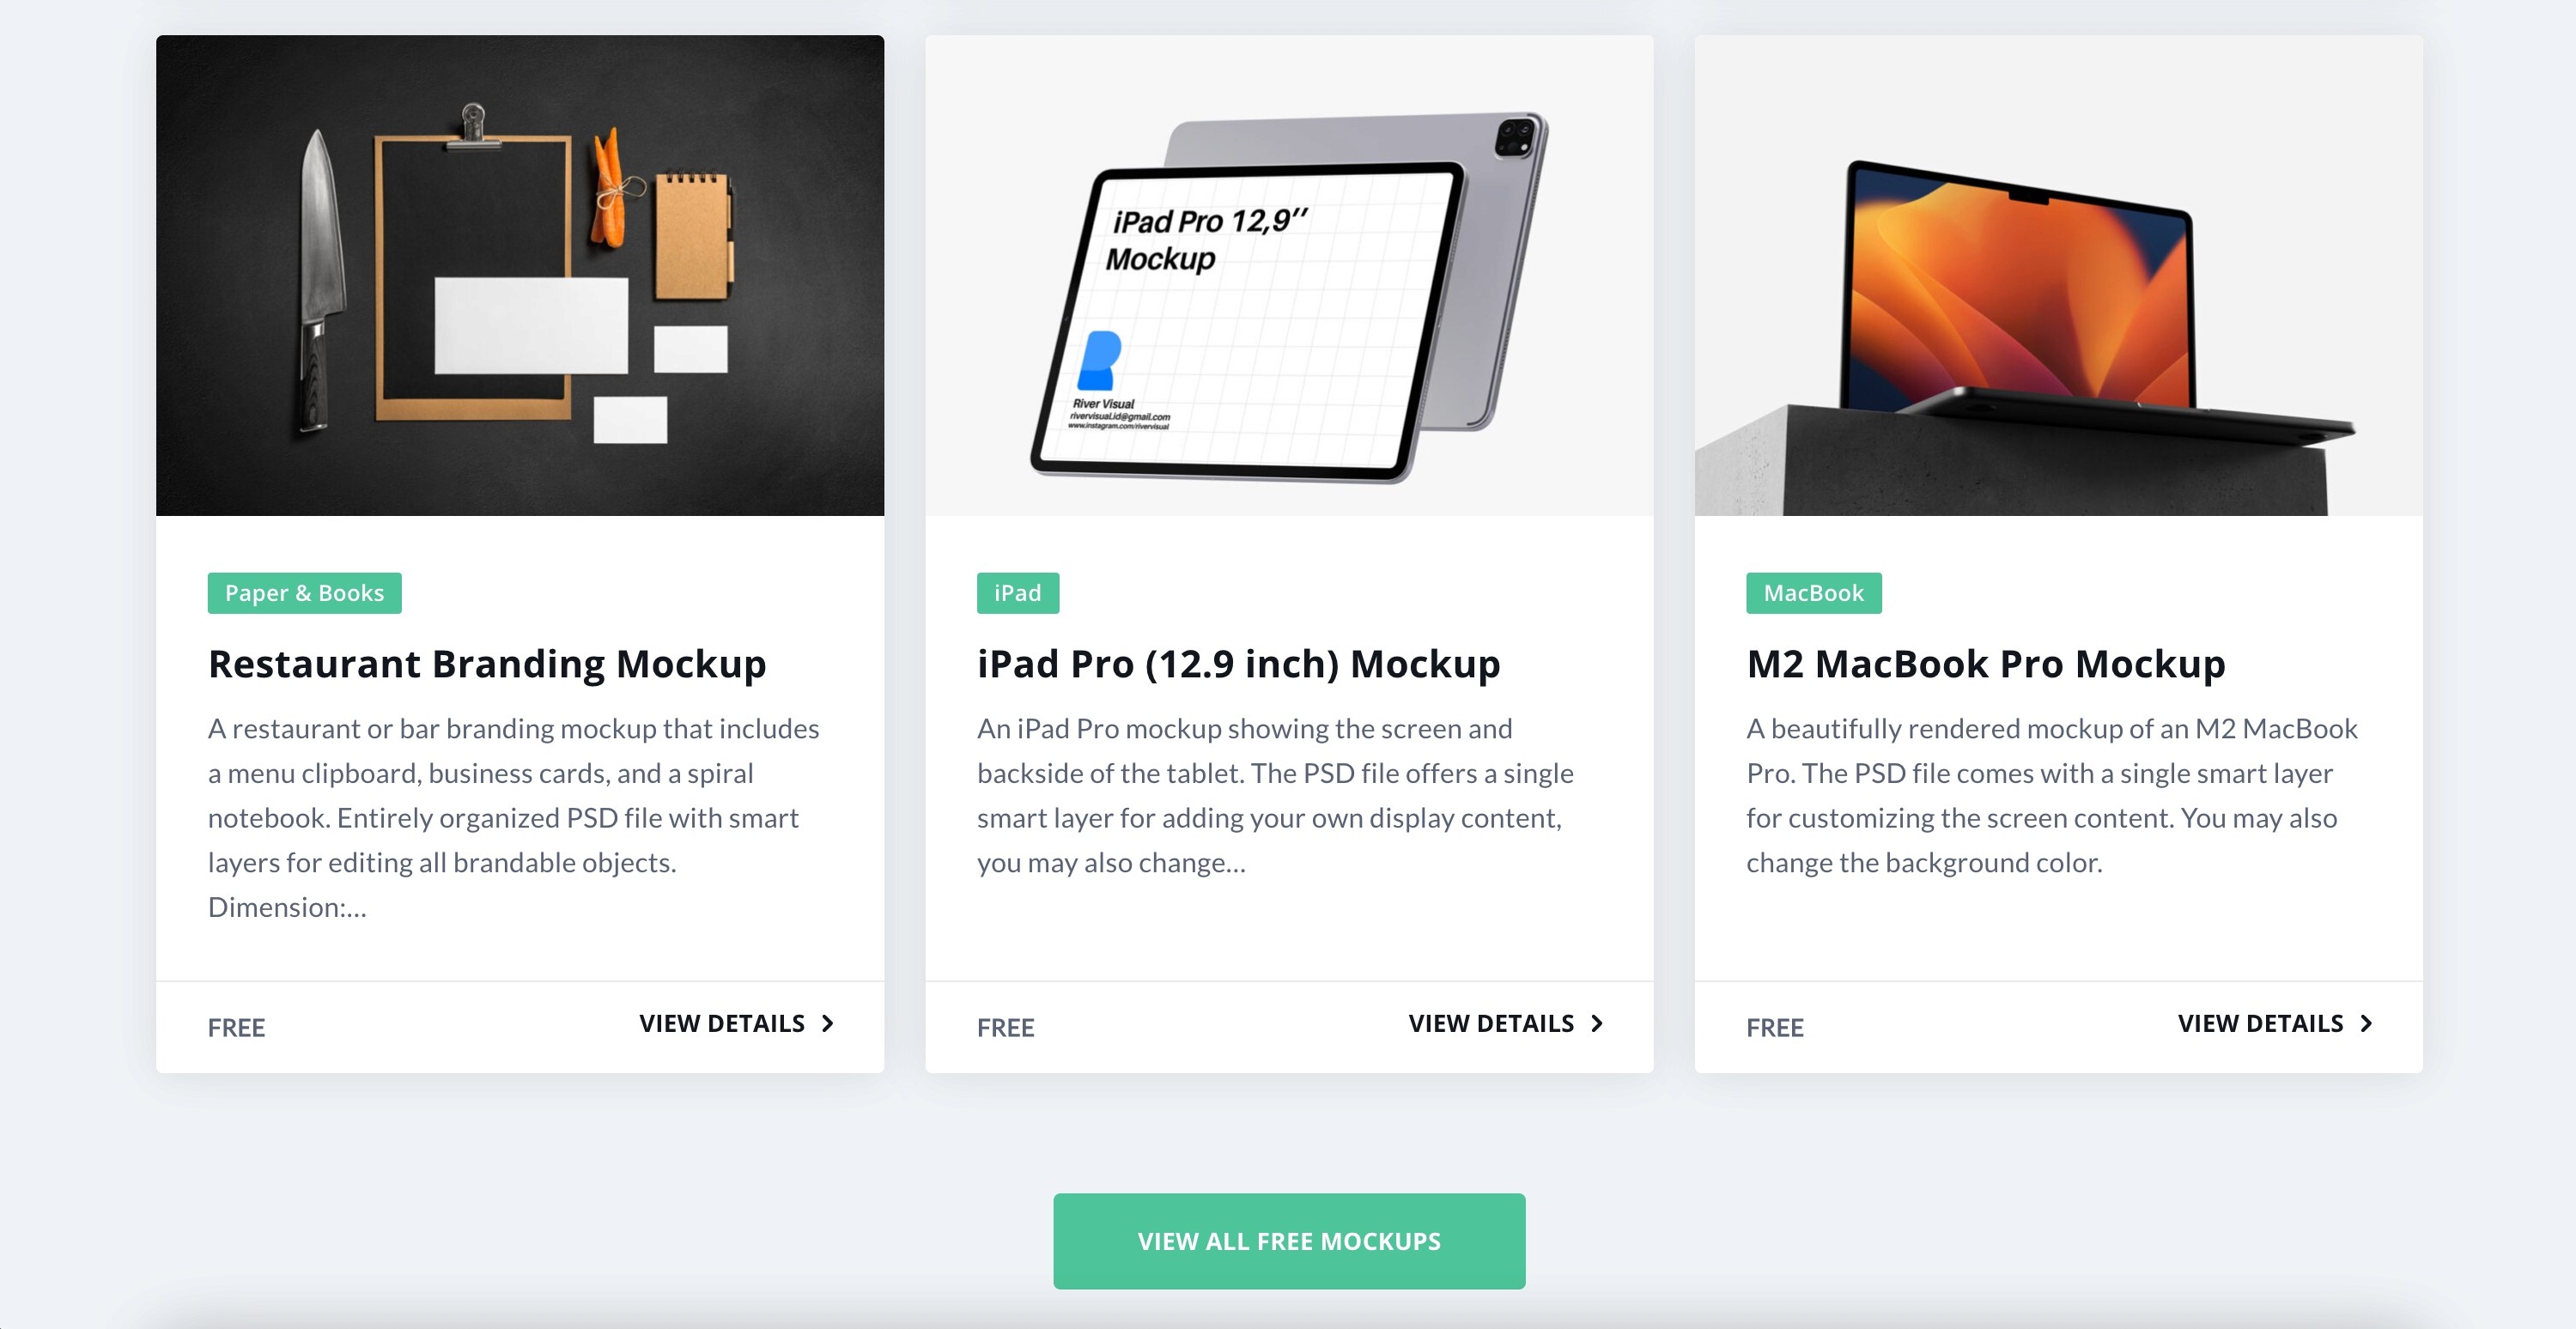This screenshot has width=2576, height=1329.
Task: Open the iPad Pro 12,9 mockup thumbnail
Action: [1289, 275]
